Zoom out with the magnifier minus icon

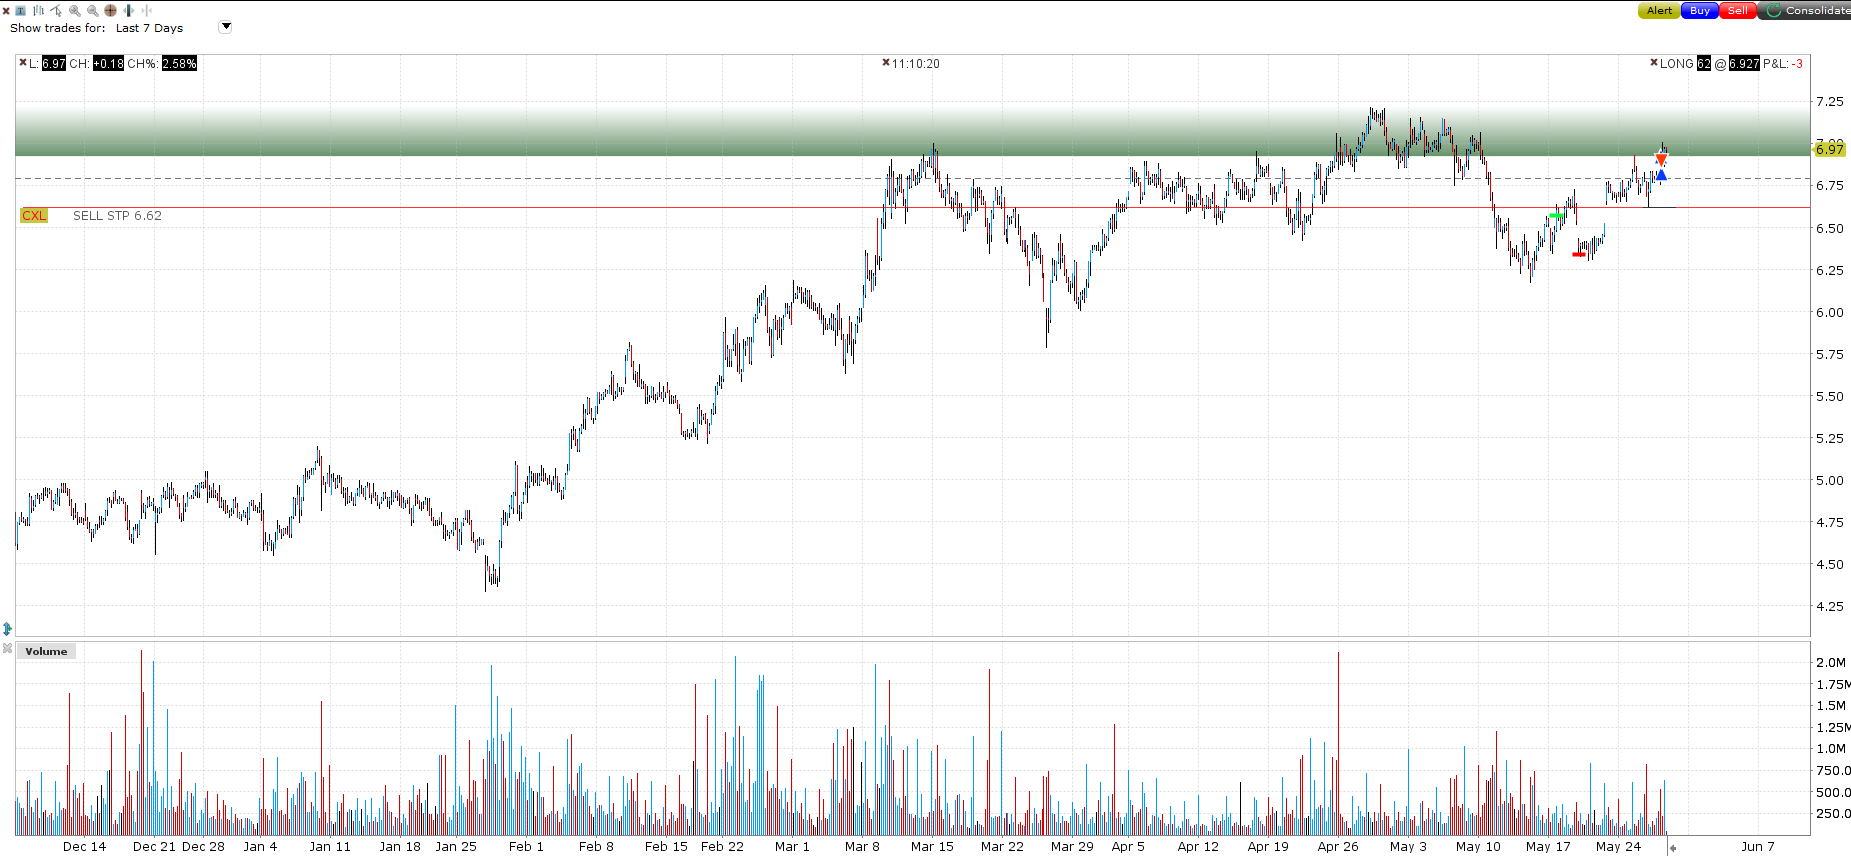click(x=93, y=10)
